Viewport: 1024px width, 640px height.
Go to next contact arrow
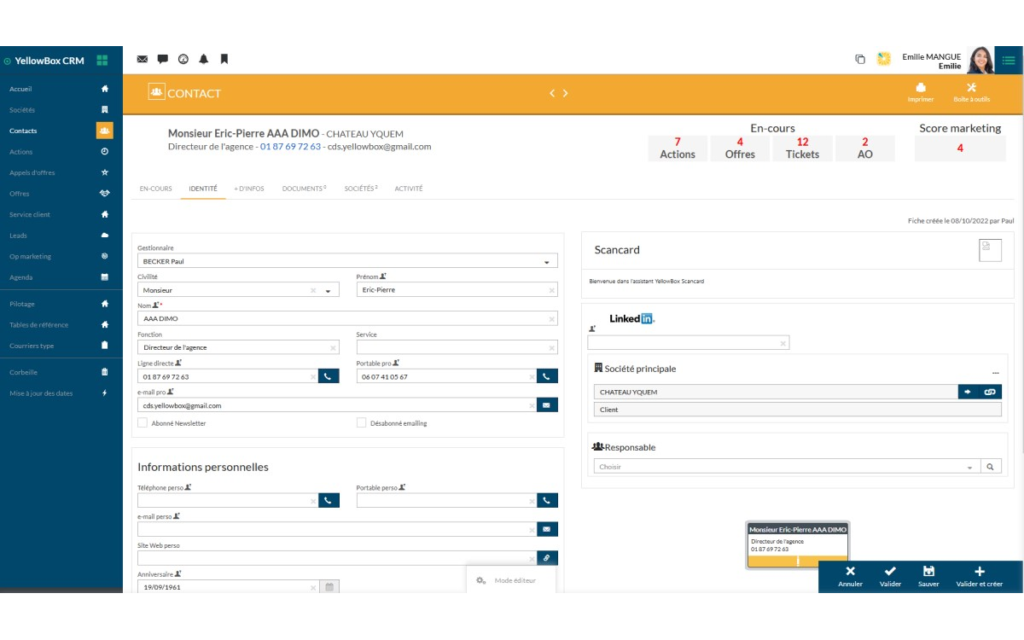coord(566,93)
